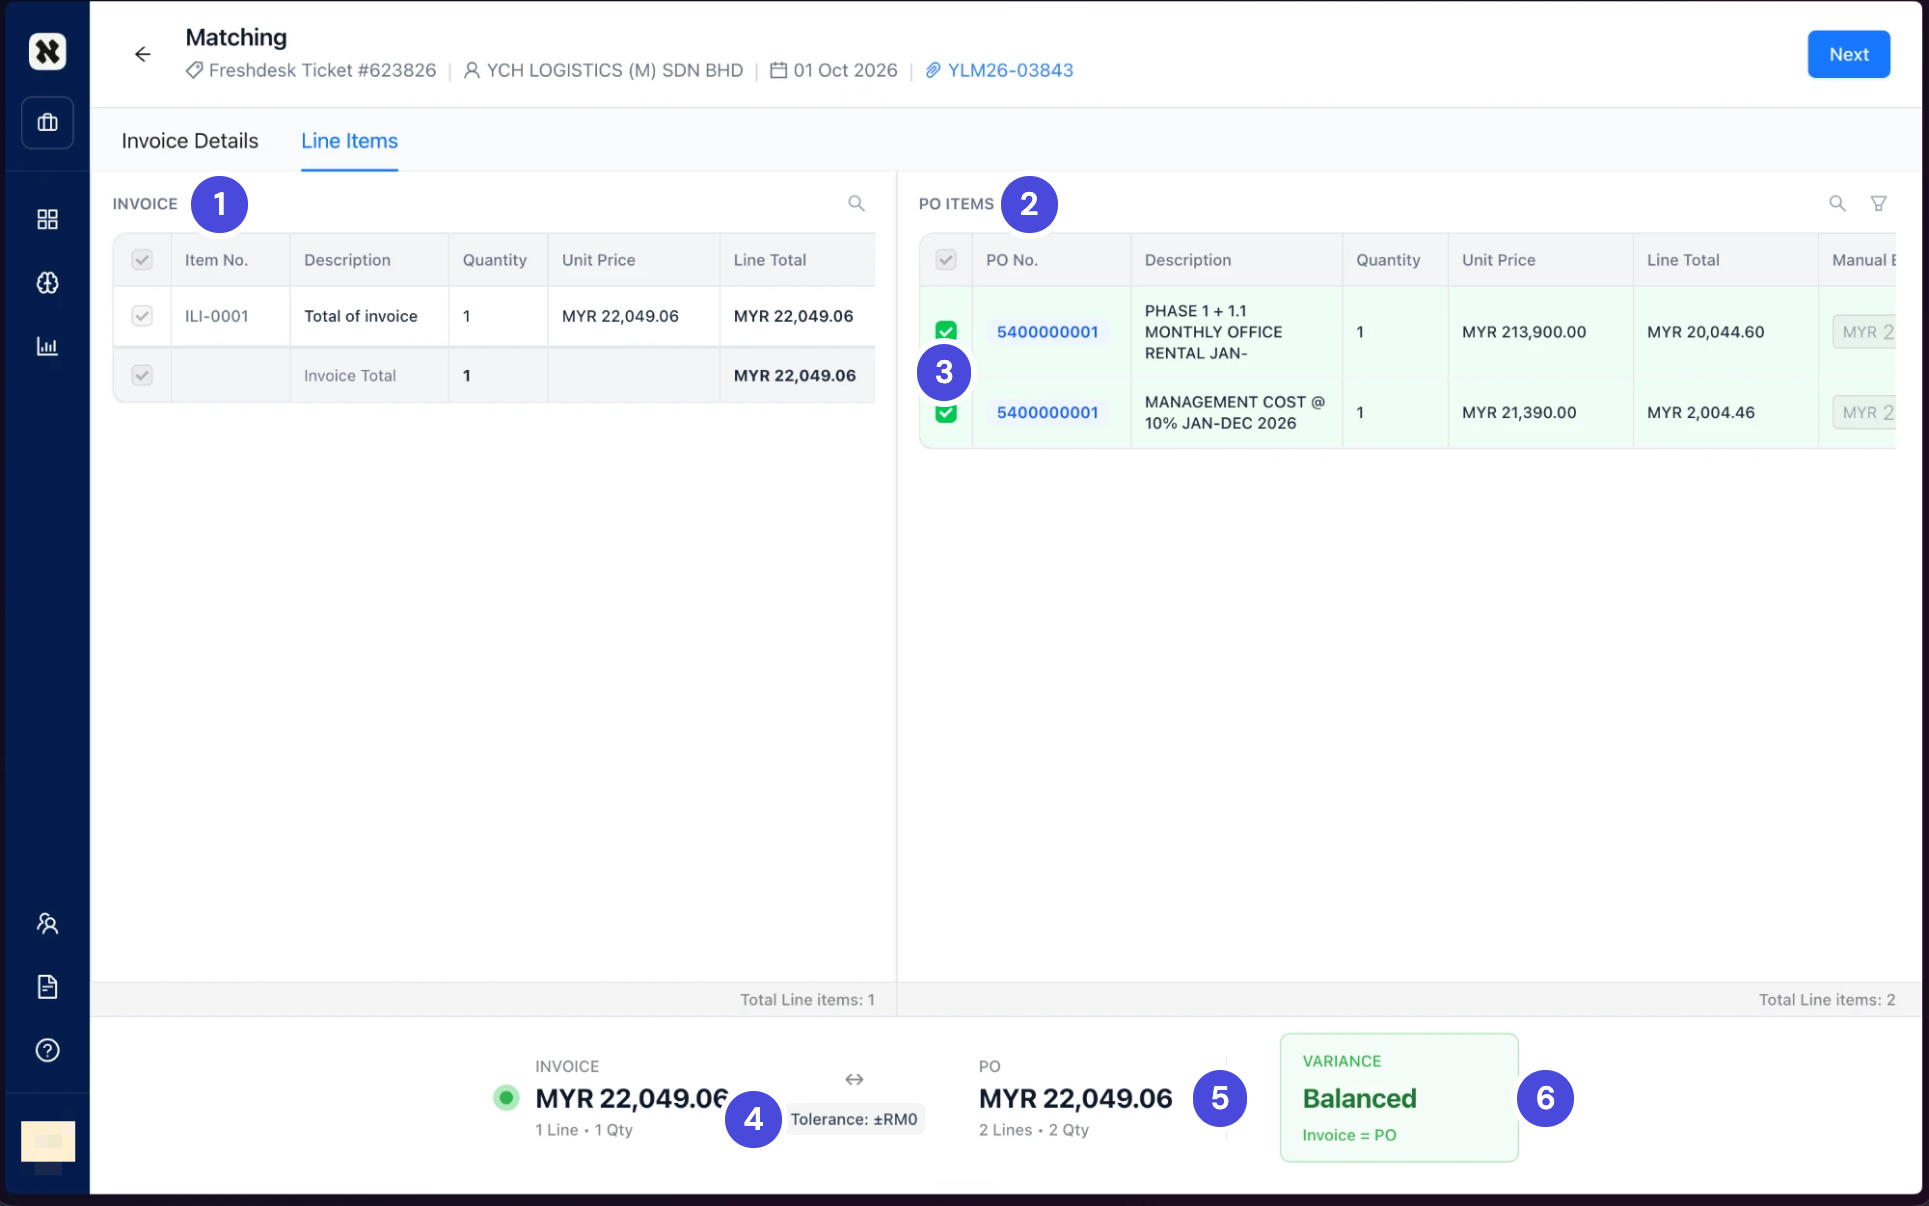Open the bar chart reports icon
1929x1206 pixels.
47,346
